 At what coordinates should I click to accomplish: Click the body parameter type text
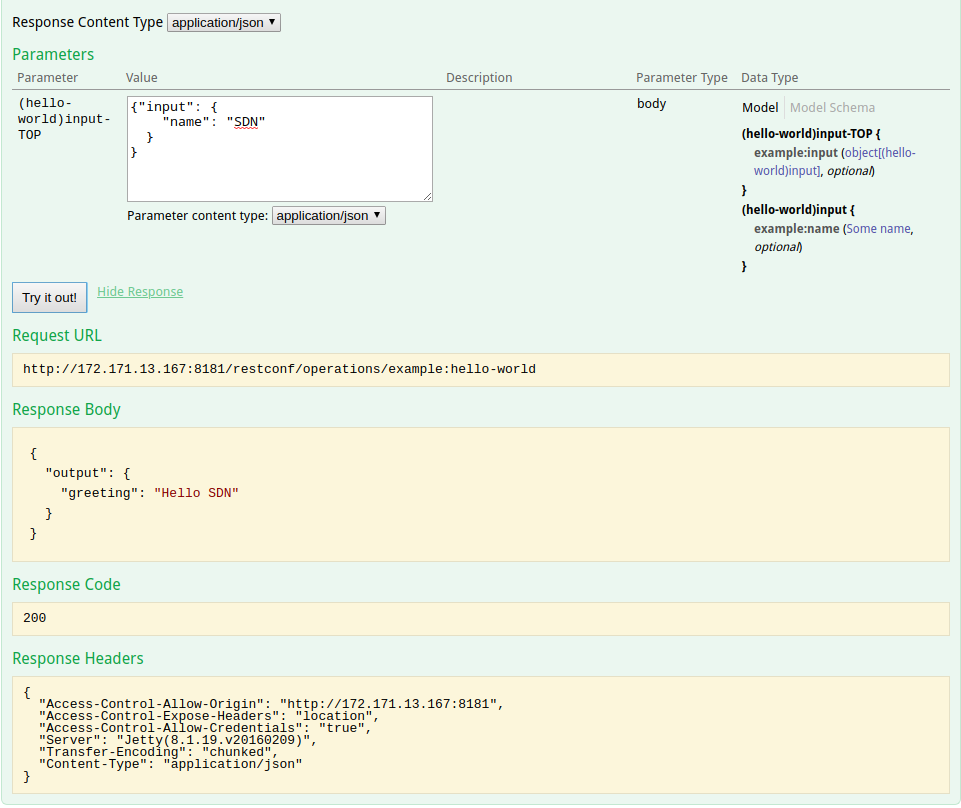[651, 104]
